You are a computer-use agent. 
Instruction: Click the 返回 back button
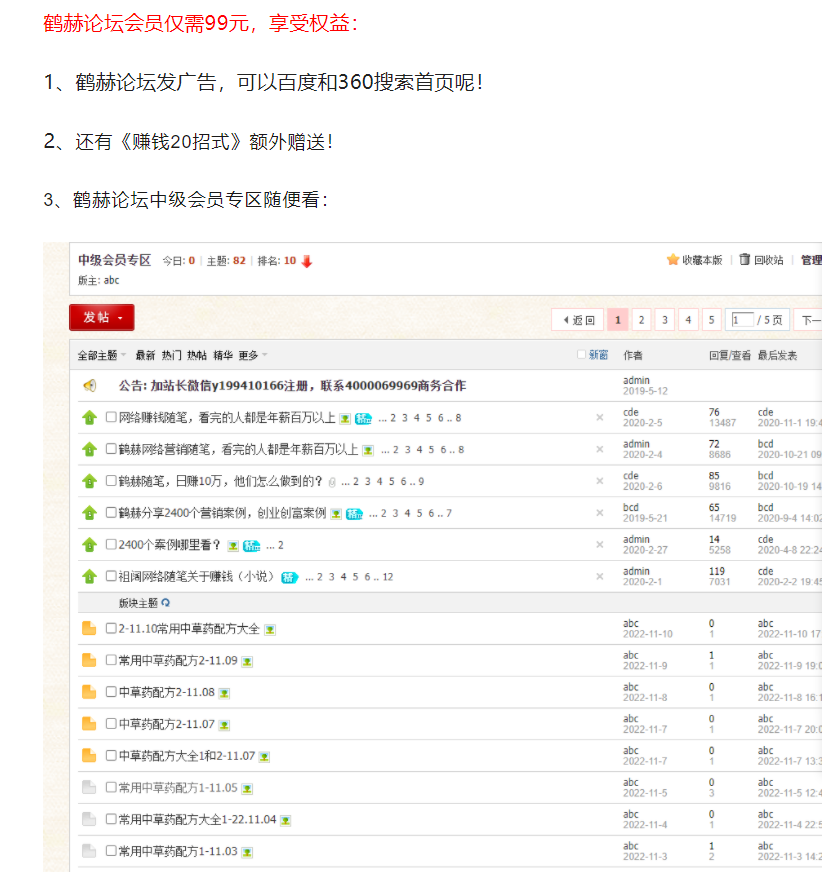pyautogui.click(x=578, y=320)
